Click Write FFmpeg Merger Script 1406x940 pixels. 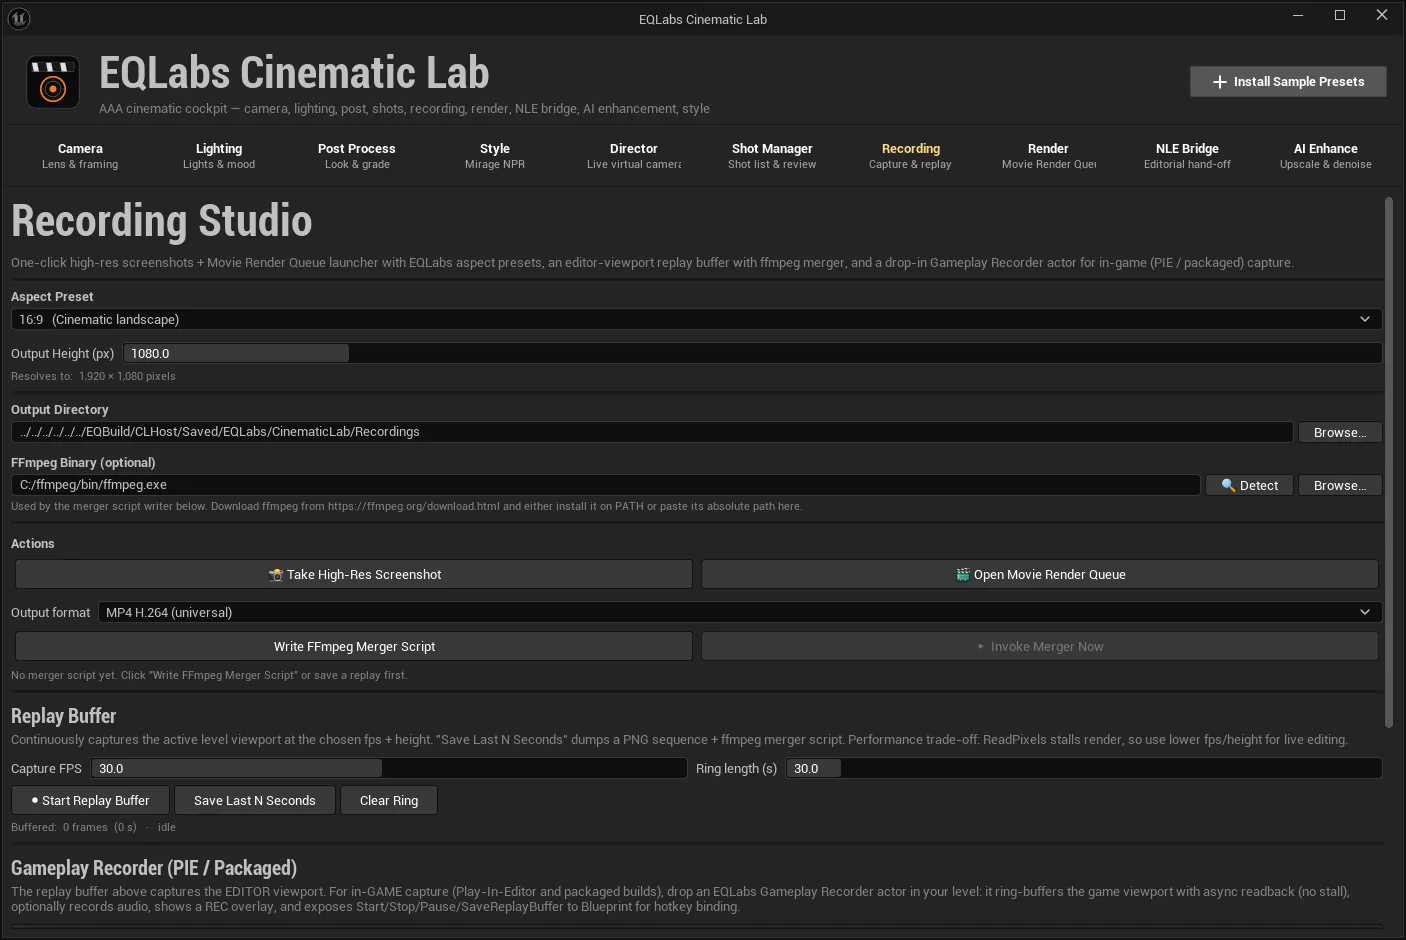tap(354, 647)
